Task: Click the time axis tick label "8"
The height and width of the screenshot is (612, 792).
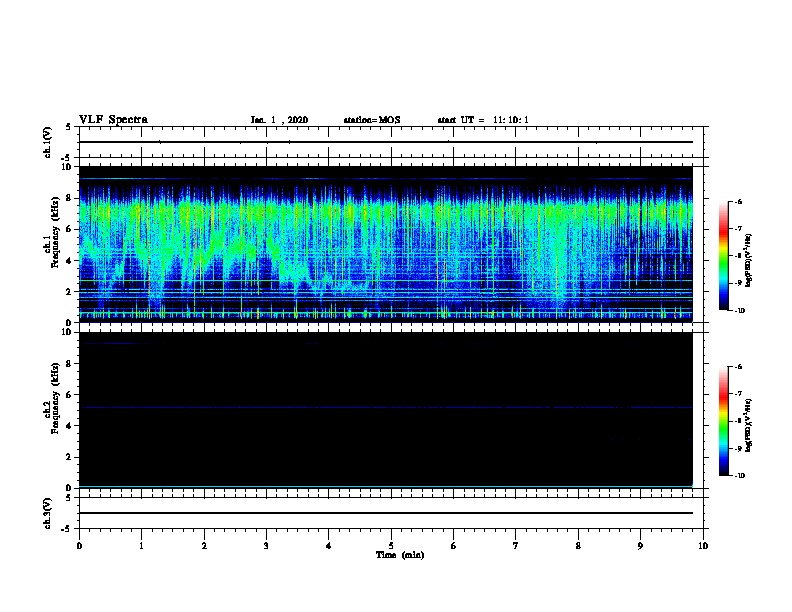Action: (578, 546)
